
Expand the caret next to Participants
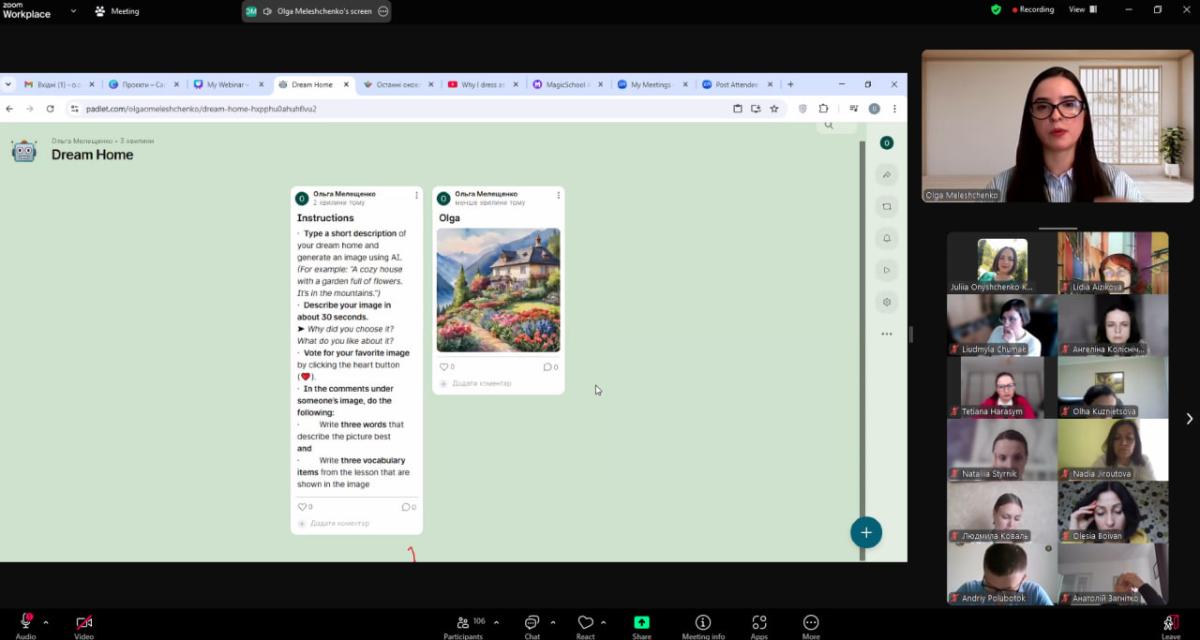tap(496, 622)
